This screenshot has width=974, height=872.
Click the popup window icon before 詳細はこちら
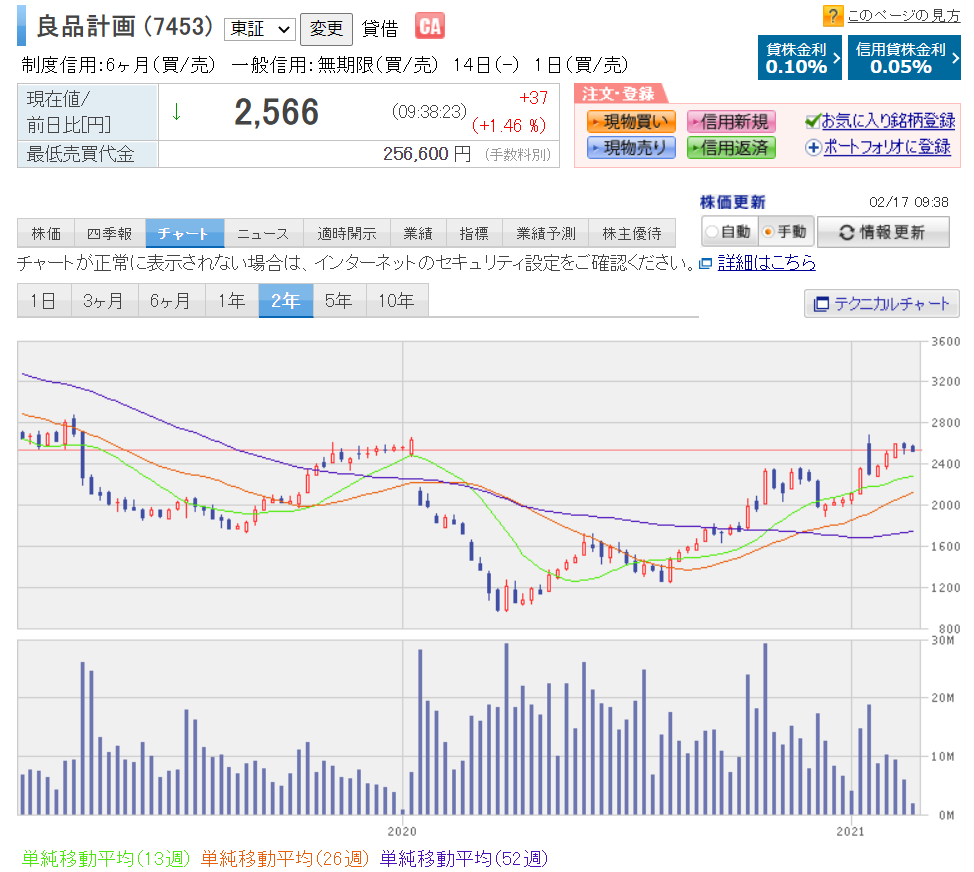coord(705,263)
